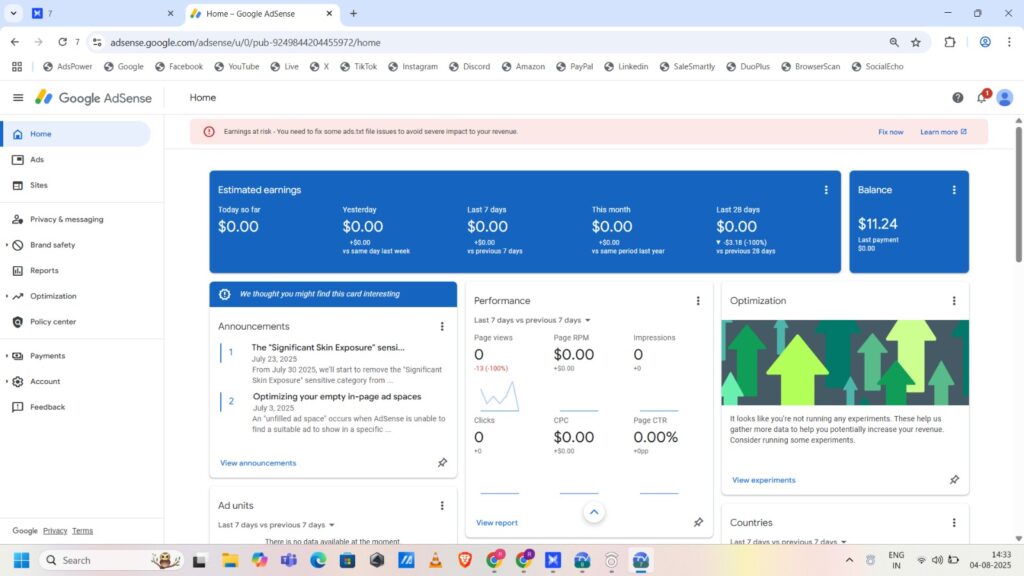Pin the Optimization card
Screen dimensions: 1024x576
coord(954,479)
